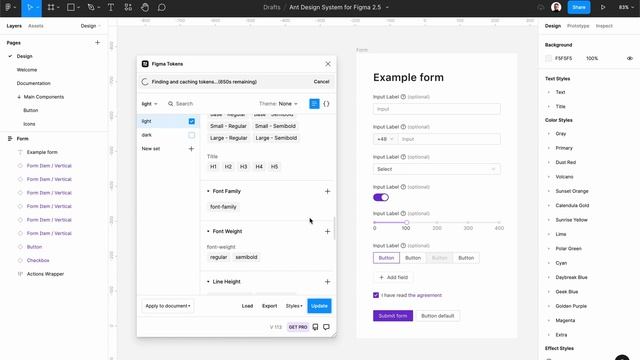Start presentation with the play icon

coord(603,7)
